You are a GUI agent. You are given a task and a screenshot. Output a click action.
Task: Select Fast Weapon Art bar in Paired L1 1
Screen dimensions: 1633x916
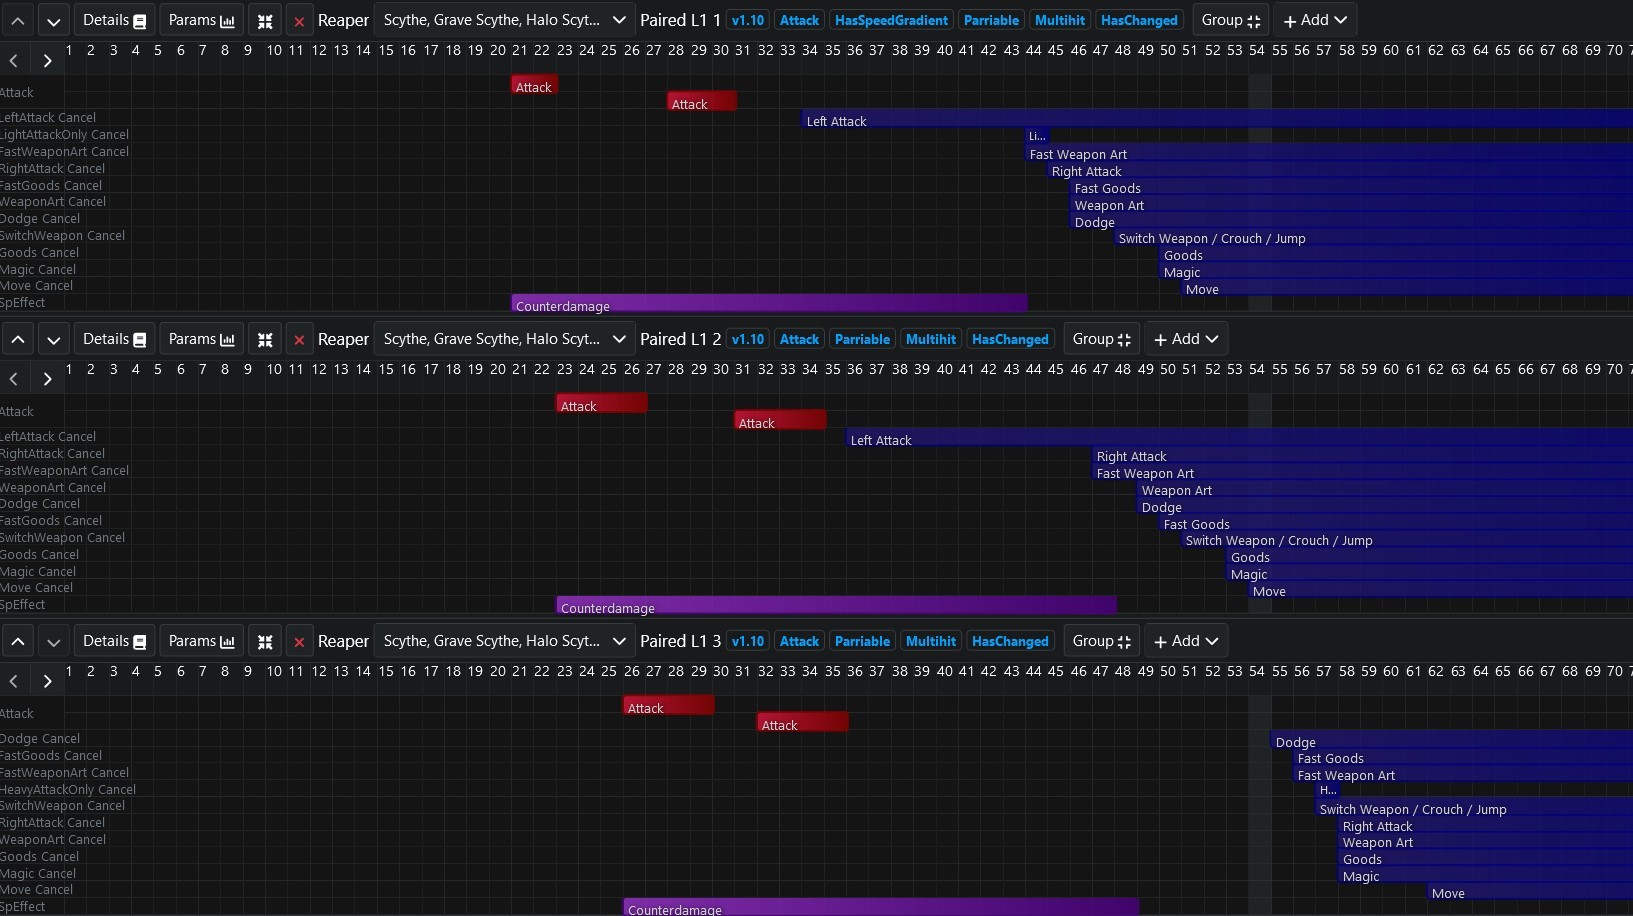tap(1329, 154)
